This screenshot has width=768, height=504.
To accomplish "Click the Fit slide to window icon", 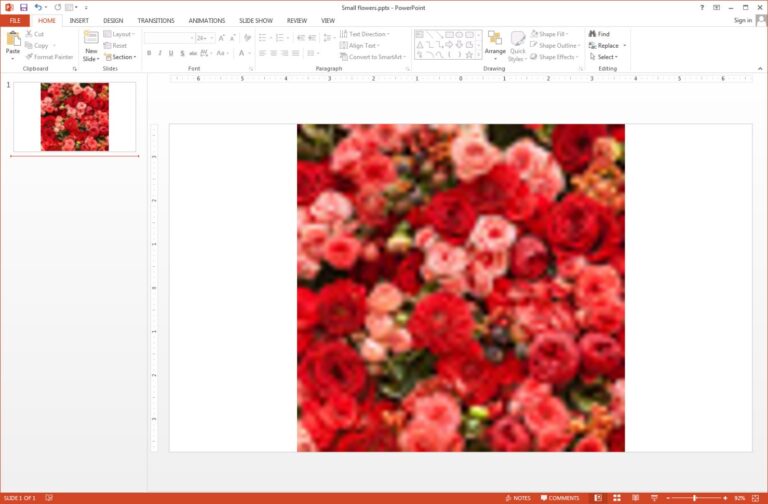I will (x=755, y=498).
